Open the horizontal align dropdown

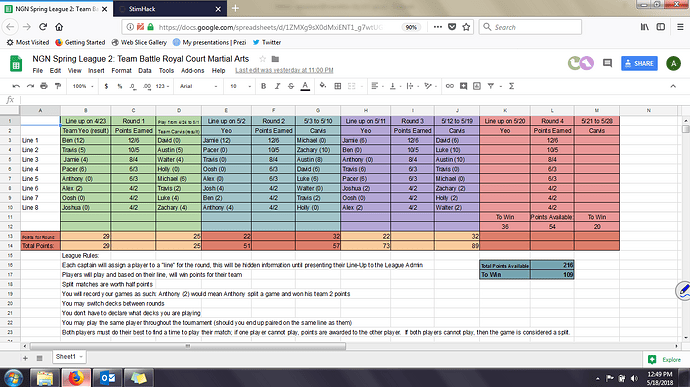377,86
